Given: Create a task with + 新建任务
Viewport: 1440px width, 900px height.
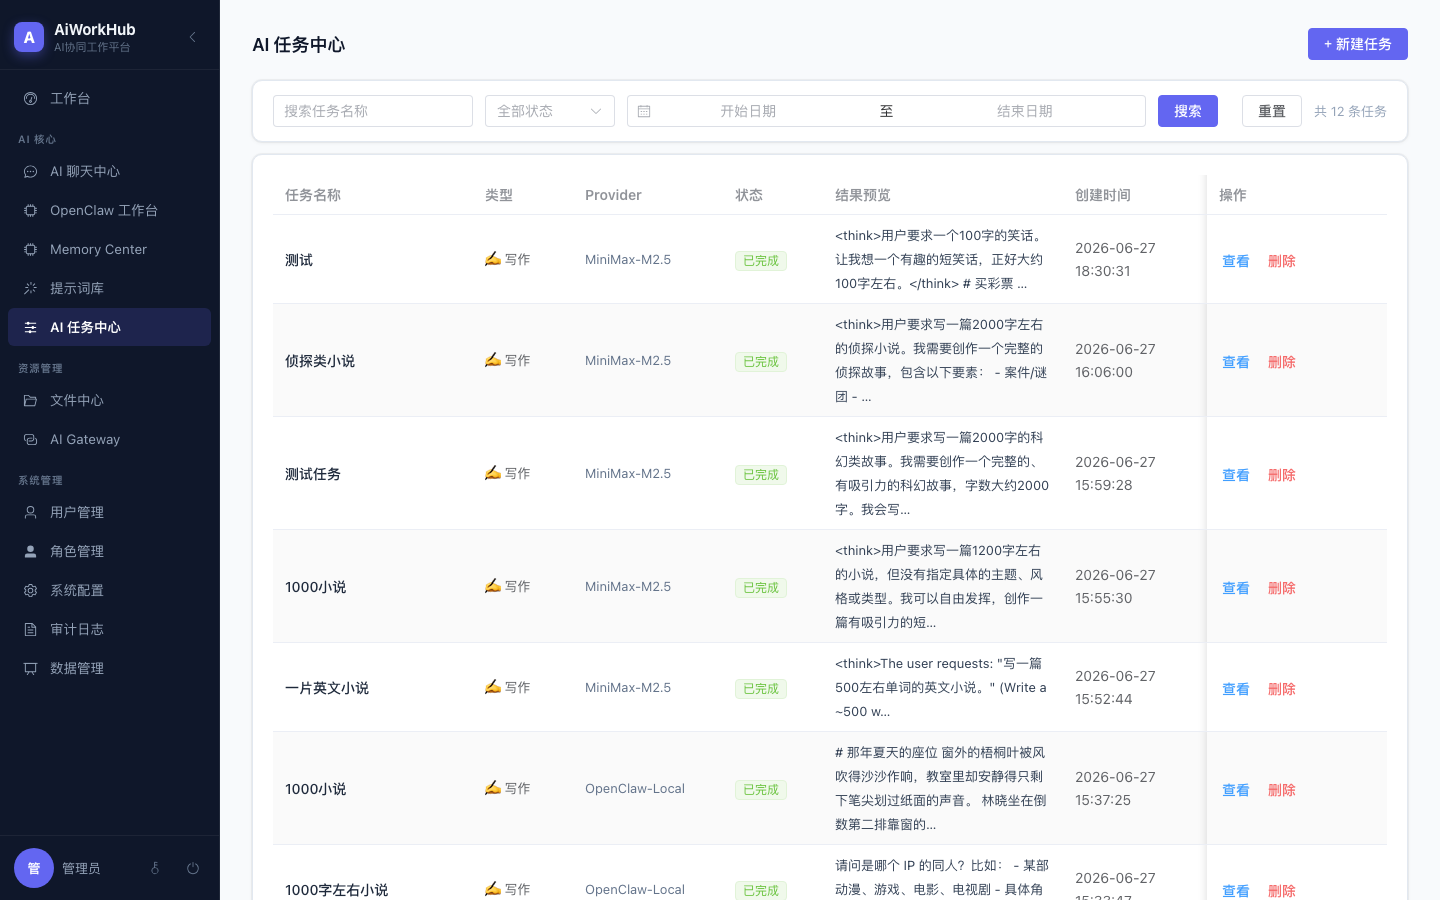Looking at the screenshot, I should coord(1358,44).
